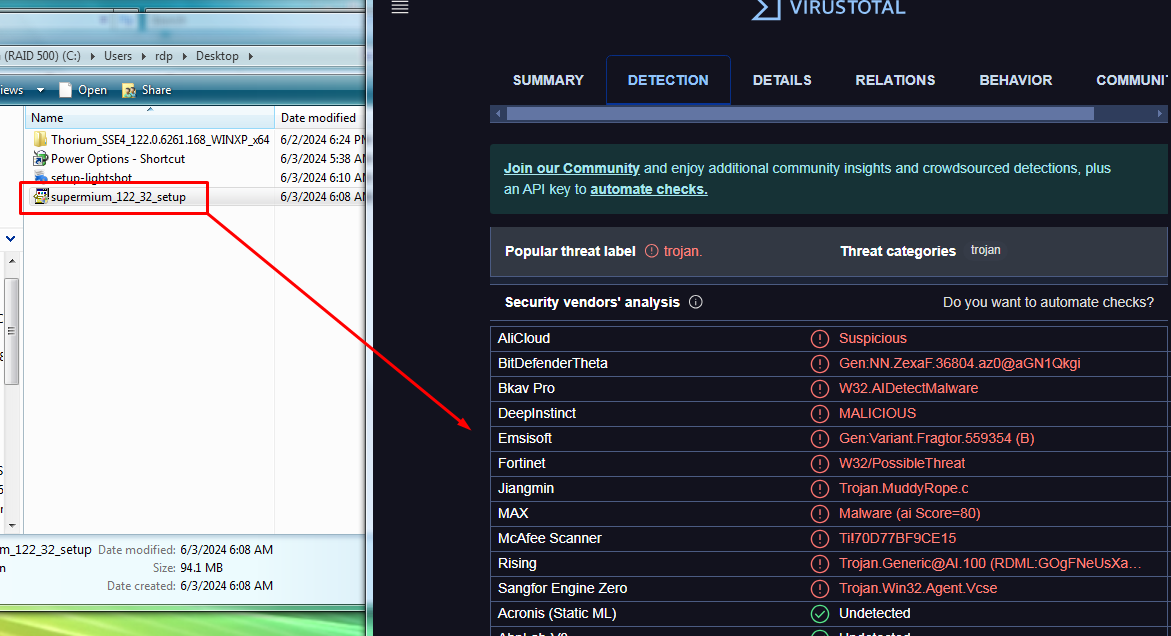Open the VirusTotal hamburger menu
1171x636 pixels.
400,7
